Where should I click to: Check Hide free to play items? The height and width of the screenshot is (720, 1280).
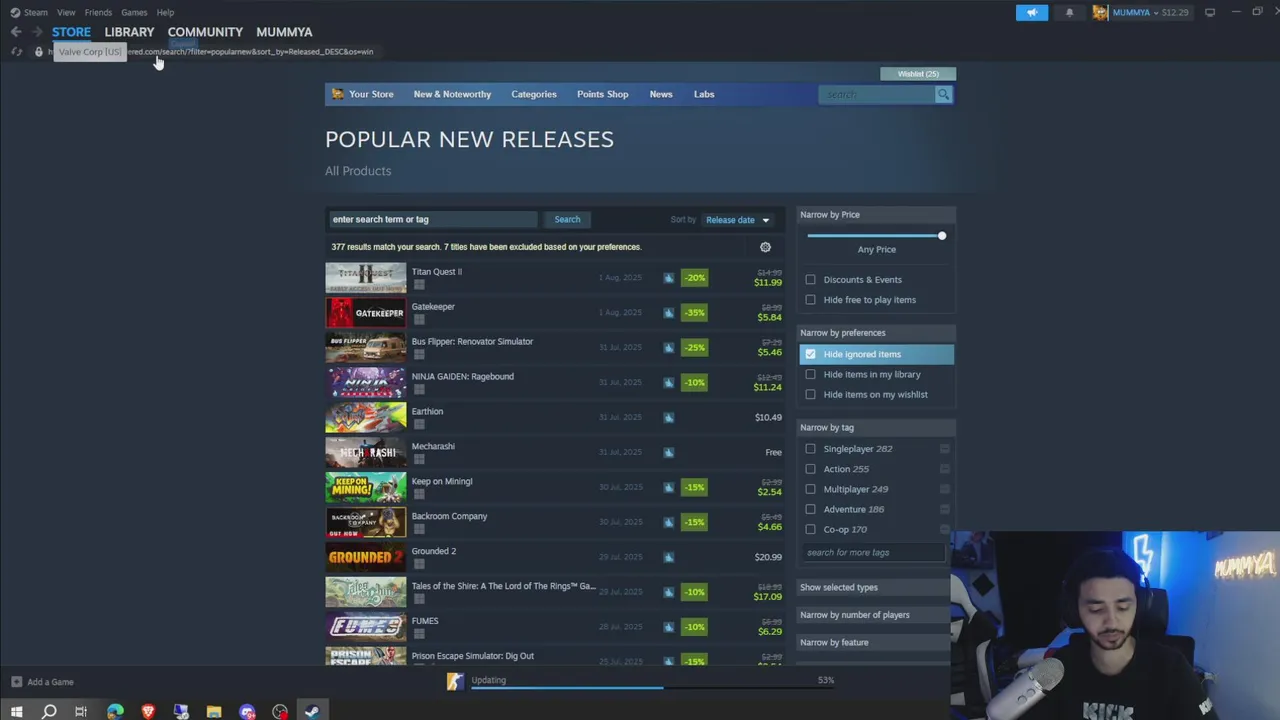pyautogui.click(x=810, y=300)
